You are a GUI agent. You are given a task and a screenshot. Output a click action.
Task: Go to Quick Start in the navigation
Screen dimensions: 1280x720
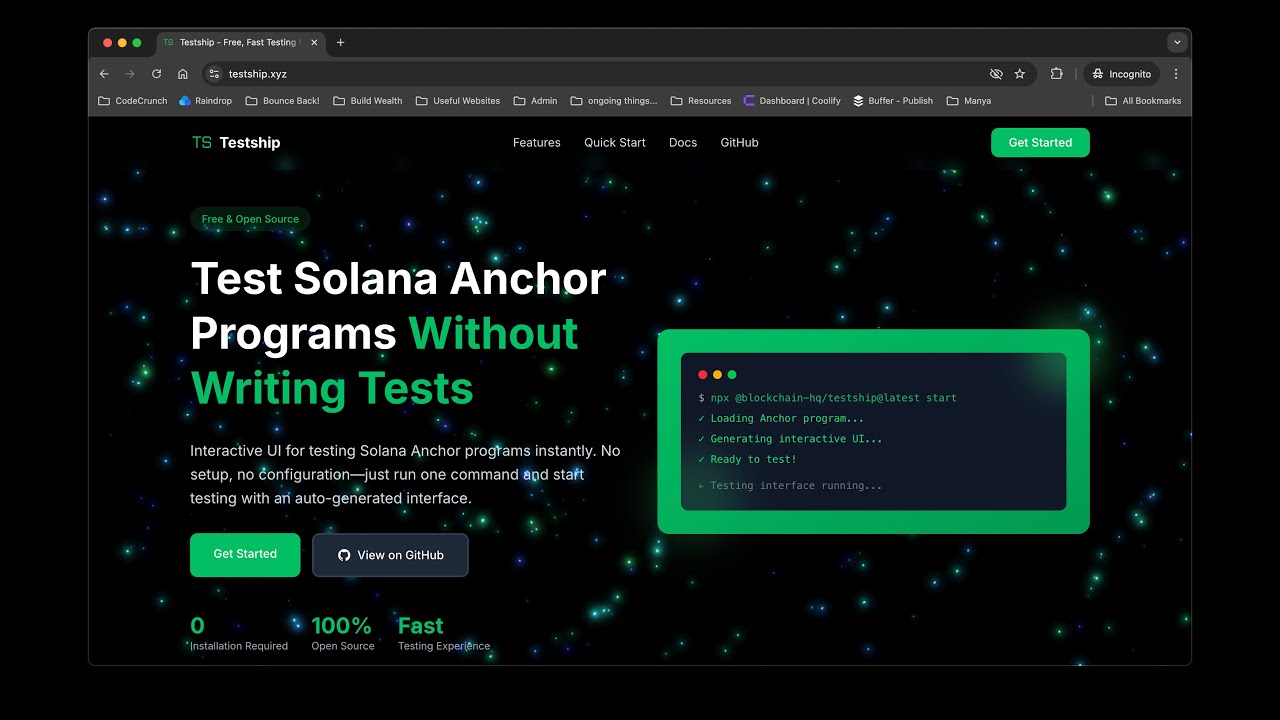pyautogui.click(x=615, y=143)
